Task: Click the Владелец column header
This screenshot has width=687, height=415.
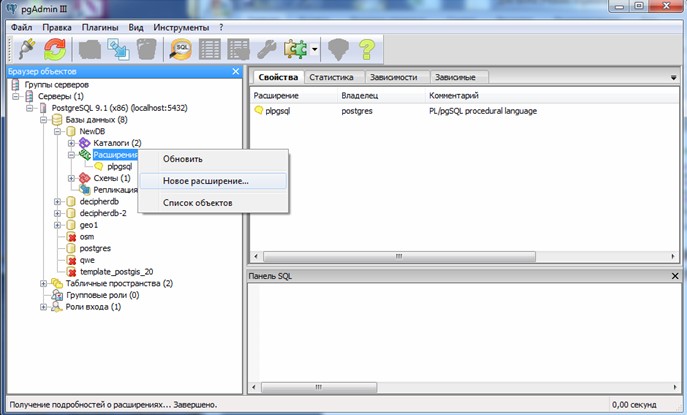Action: click(x=360, y=94)
